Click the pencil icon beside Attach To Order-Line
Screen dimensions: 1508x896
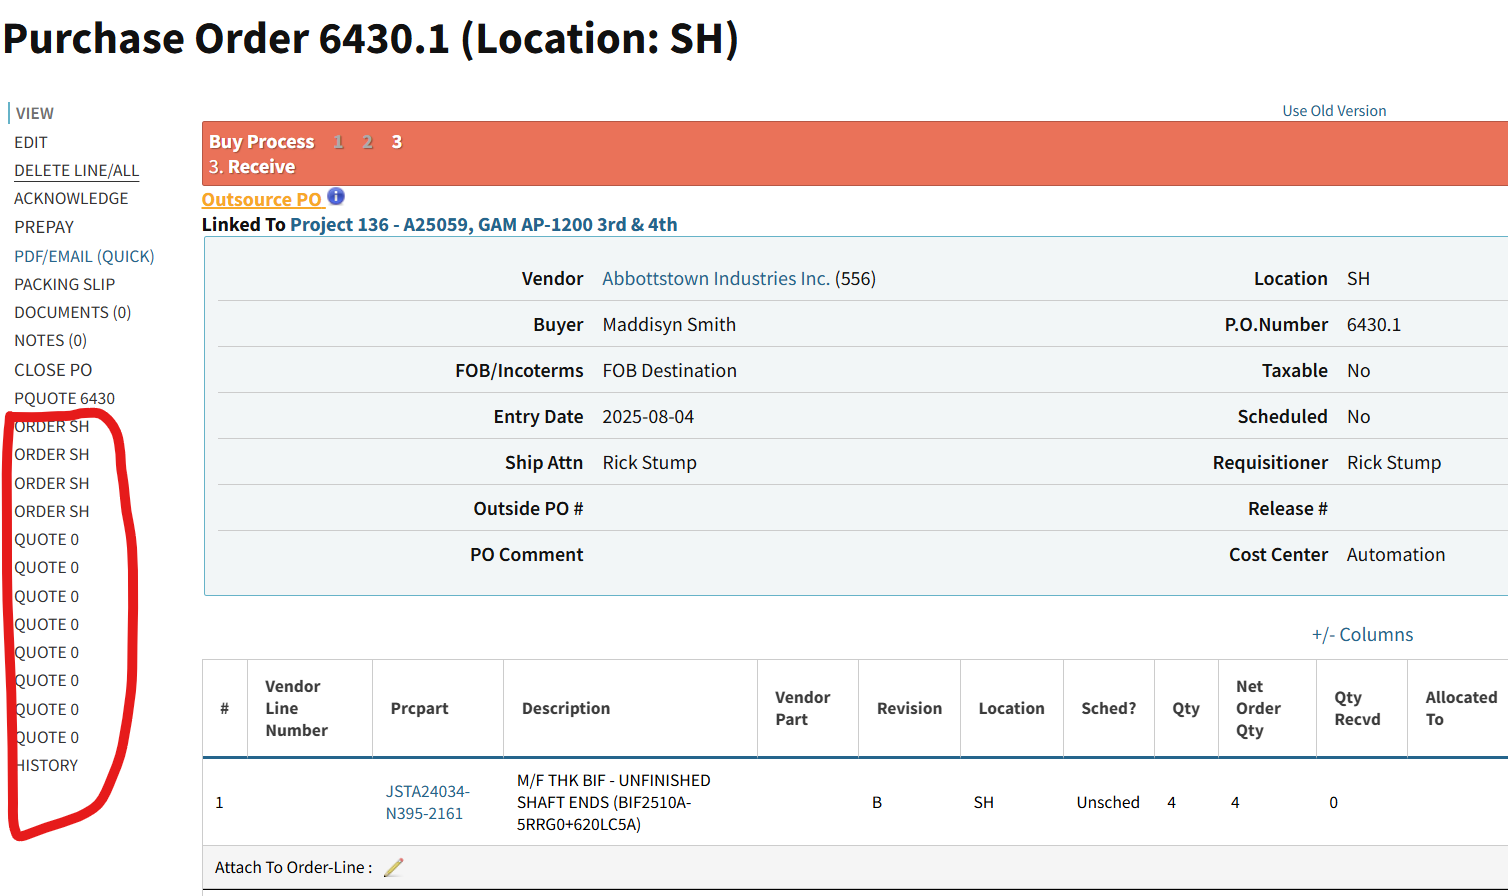(x=394, y=867)
